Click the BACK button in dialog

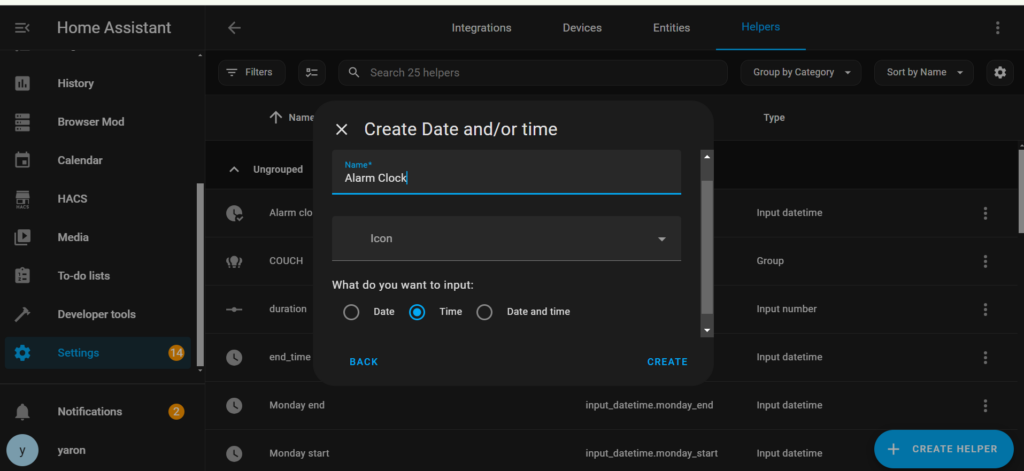tap(364, 362)
